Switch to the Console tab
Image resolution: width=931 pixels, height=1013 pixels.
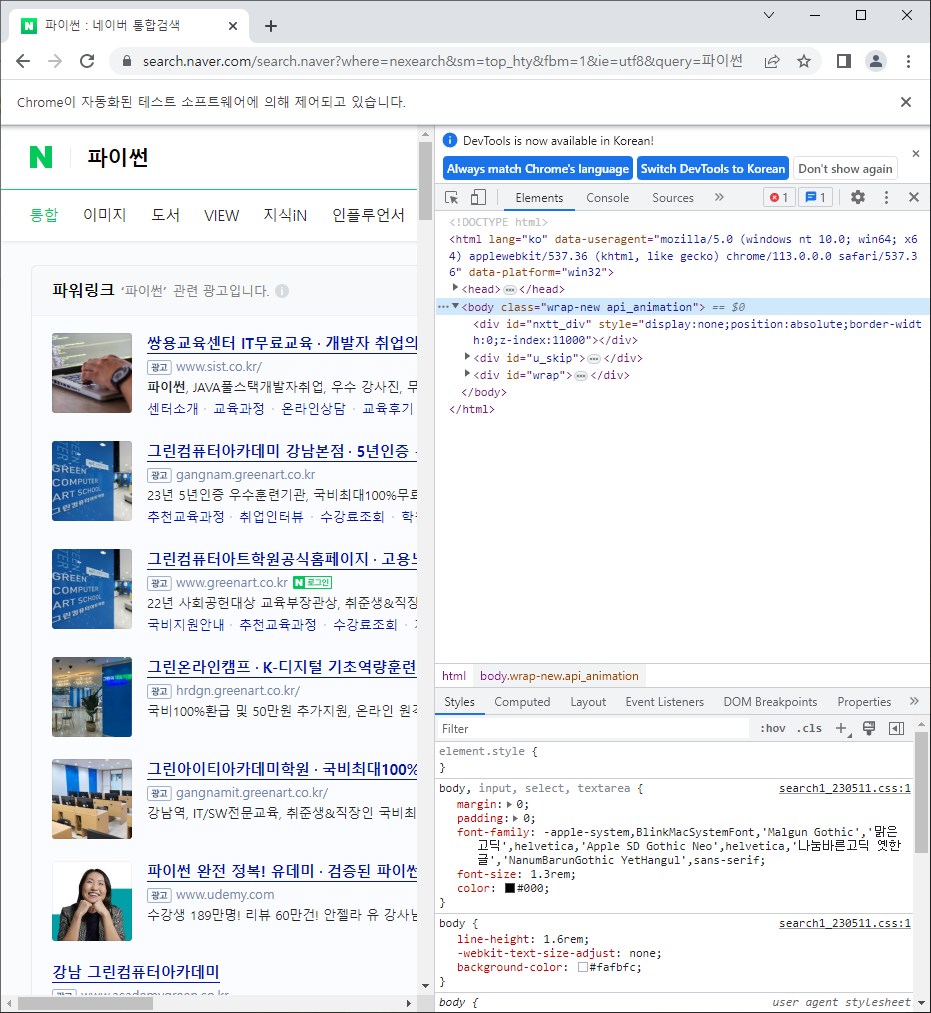pos(607,198)
